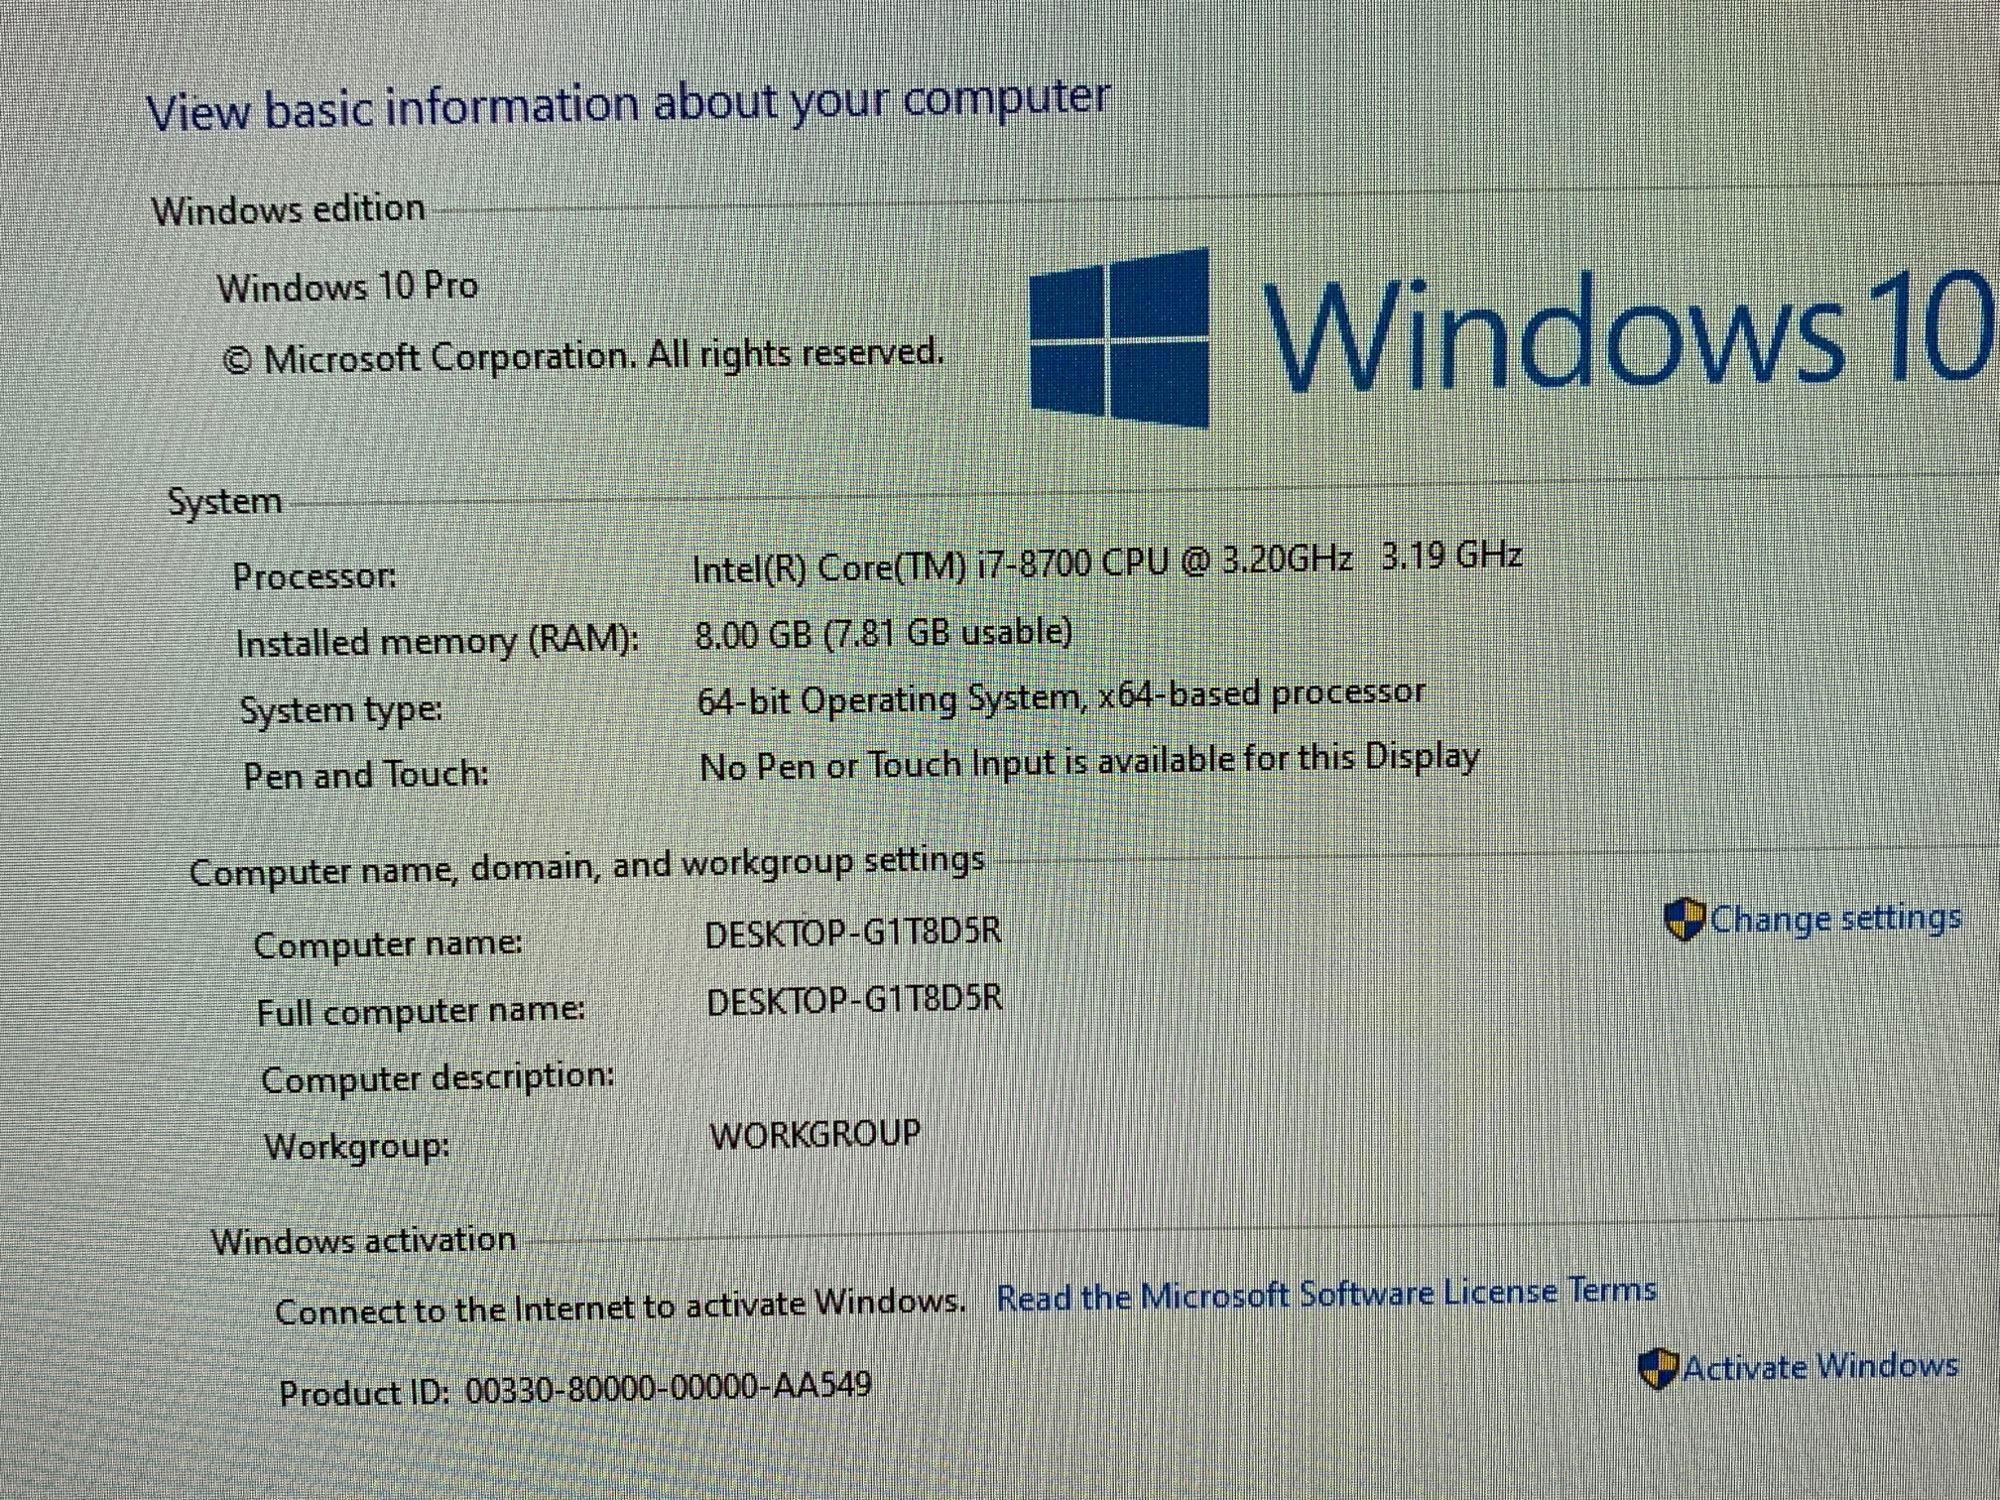Viewport: 2000px width, 1500px height.
Task: Click the 'Workgroup:' label
Action: pos(357,1146)
